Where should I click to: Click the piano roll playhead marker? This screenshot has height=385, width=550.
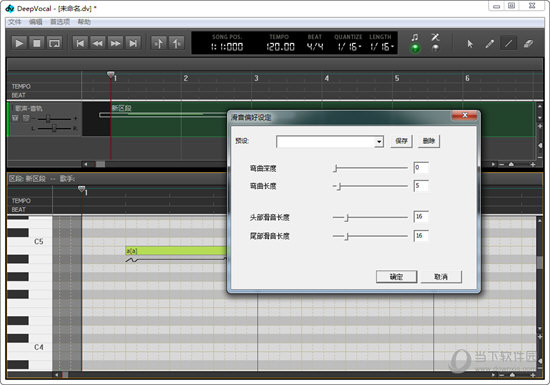pos(82,189)
